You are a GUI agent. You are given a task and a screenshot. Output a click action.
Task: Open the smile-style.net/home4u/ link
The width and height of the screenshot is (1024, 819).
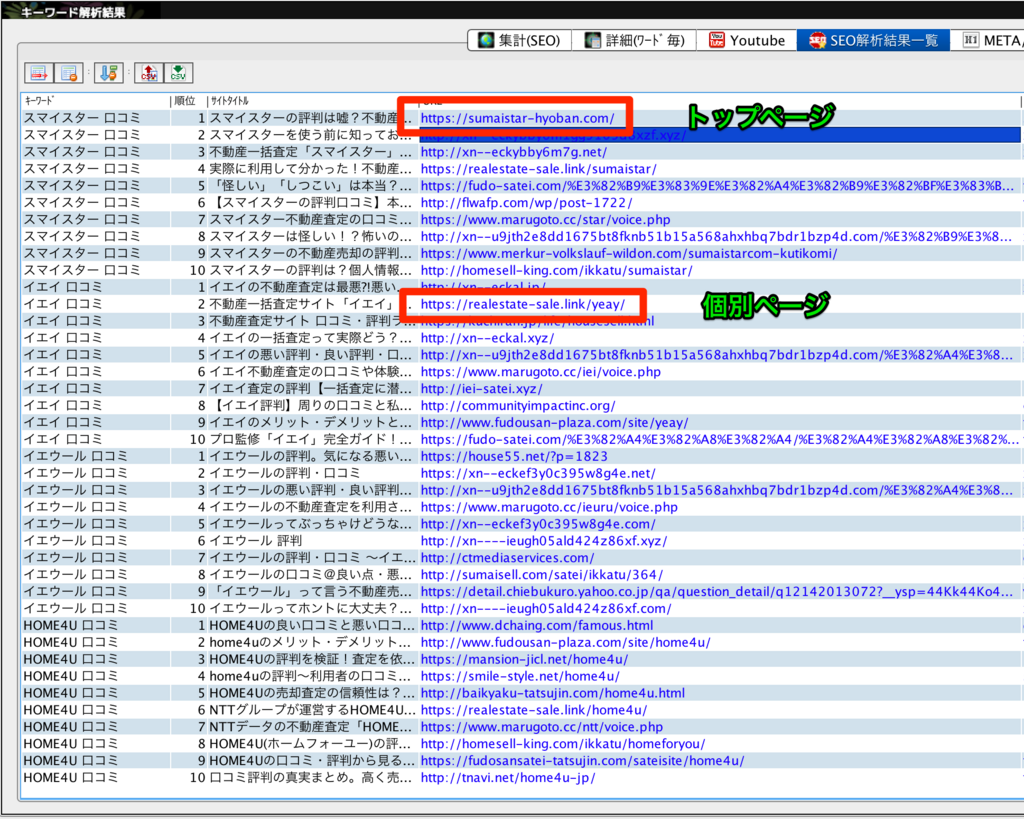click(x=520, y=677)
